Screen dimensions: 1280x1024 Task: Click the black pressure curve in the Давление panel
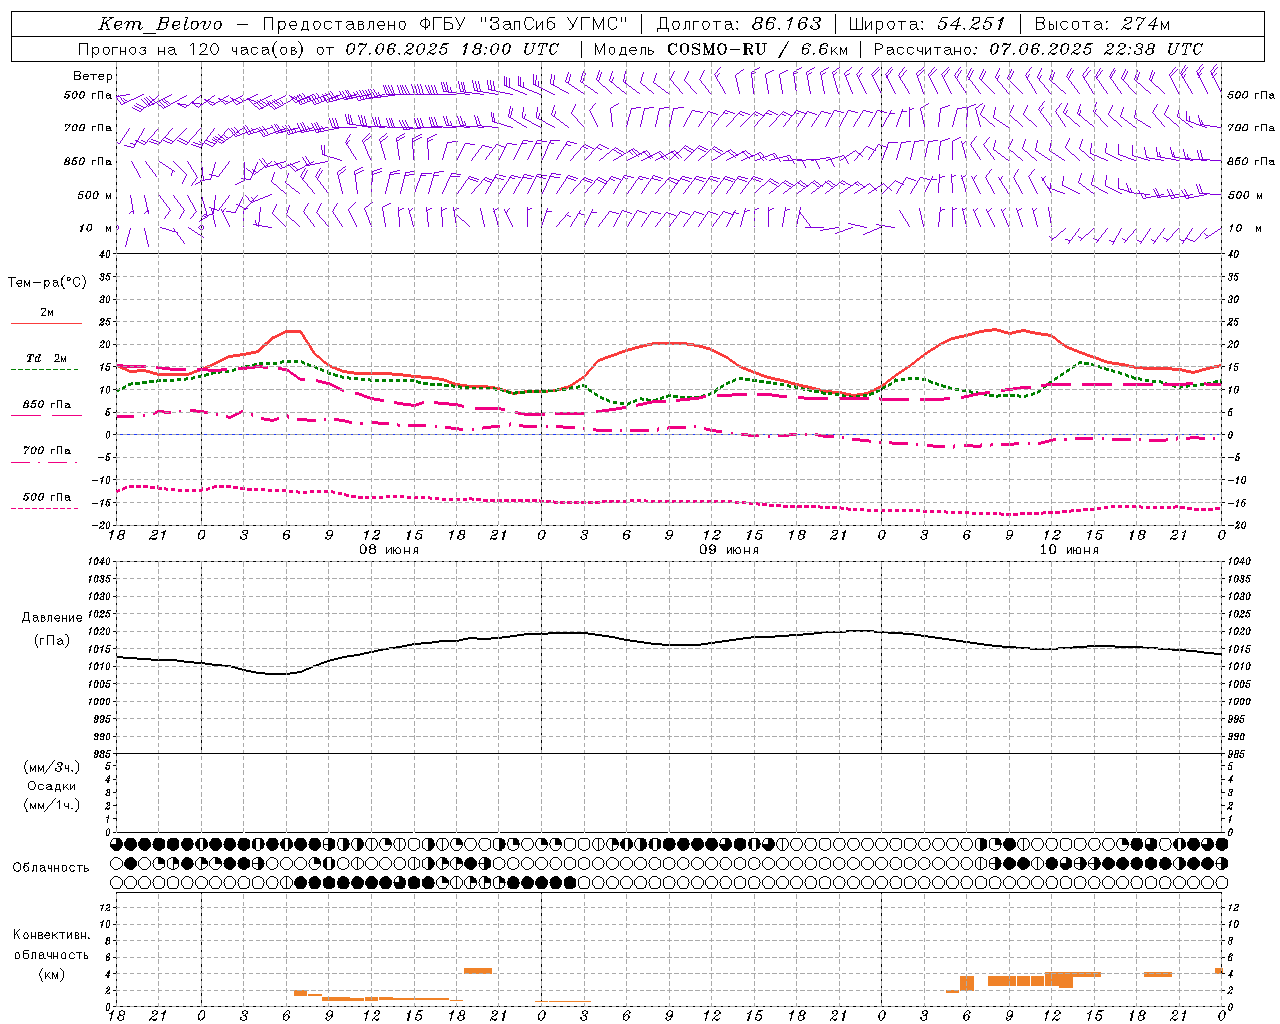(670, 644)
